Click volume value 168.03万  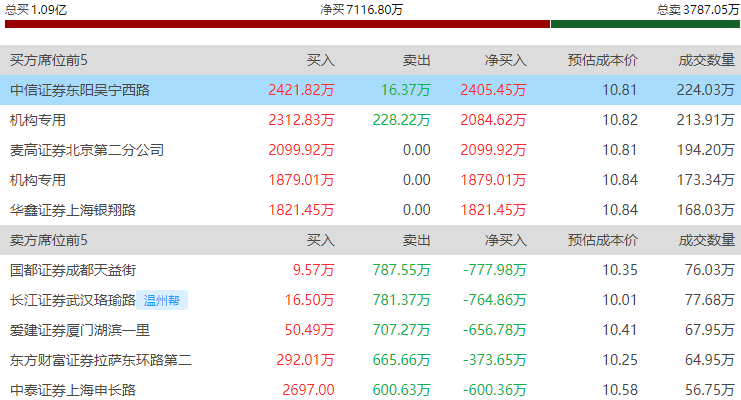point(706,210)
